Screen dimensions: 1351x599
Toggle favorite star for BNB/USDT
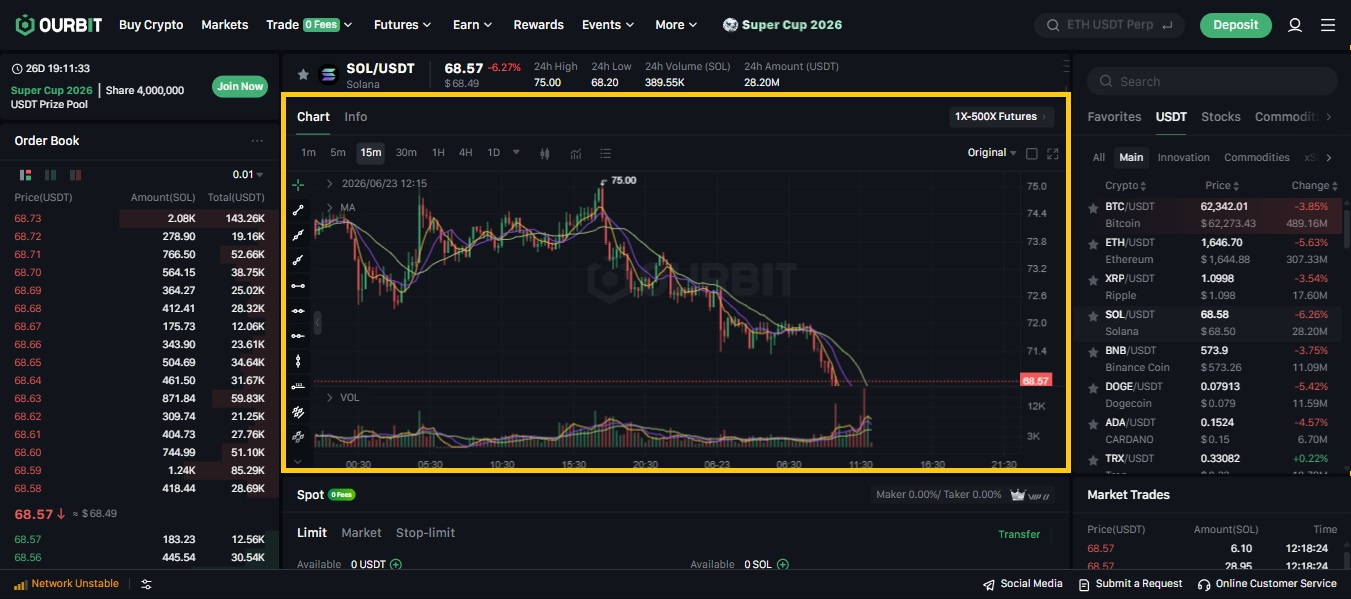[x=1093, y=351]
